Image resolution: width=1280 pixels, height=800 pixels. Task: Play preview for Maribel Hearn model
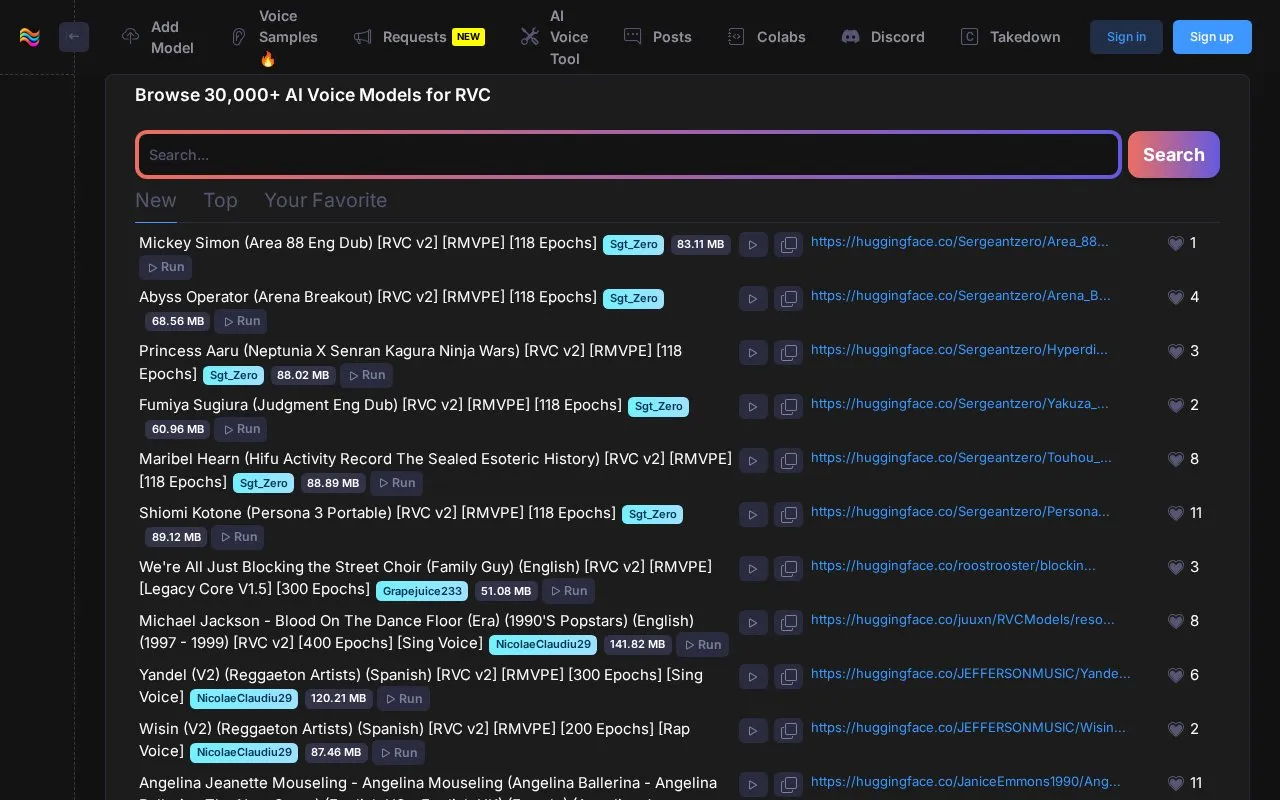pos(753,461)
